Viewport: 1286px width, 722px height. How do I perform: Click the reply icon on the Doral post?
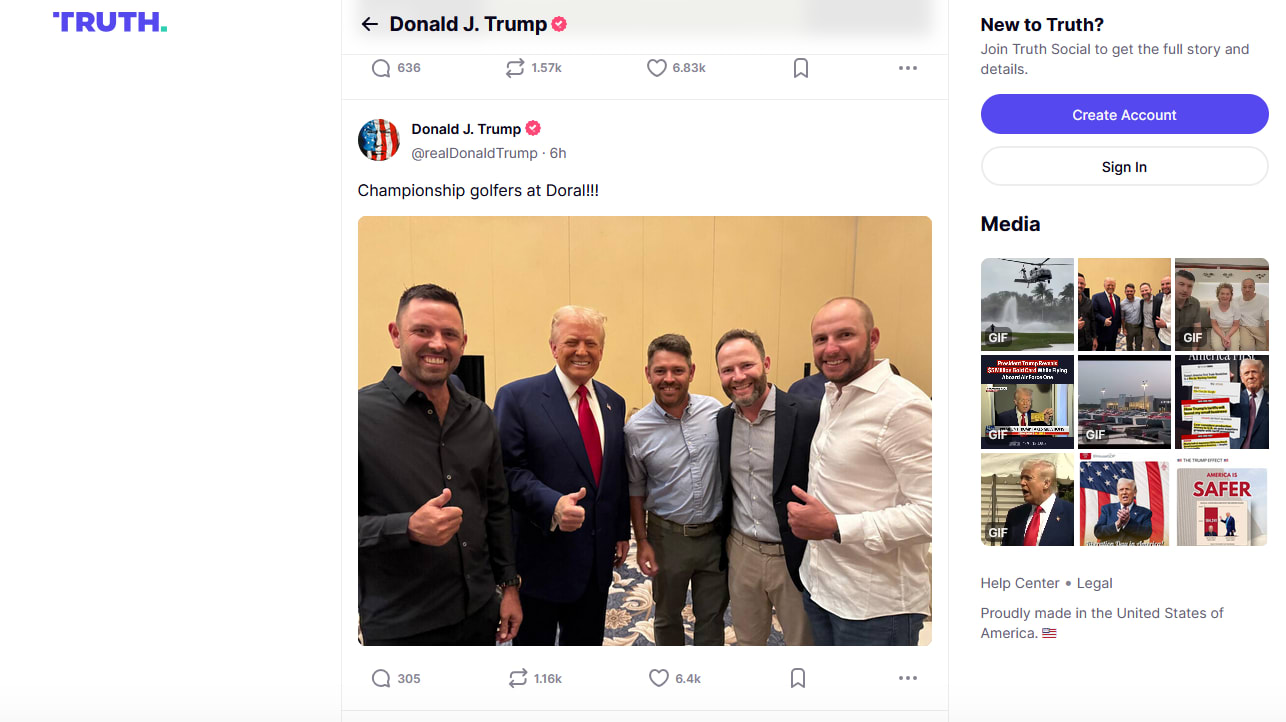[381, 678]
